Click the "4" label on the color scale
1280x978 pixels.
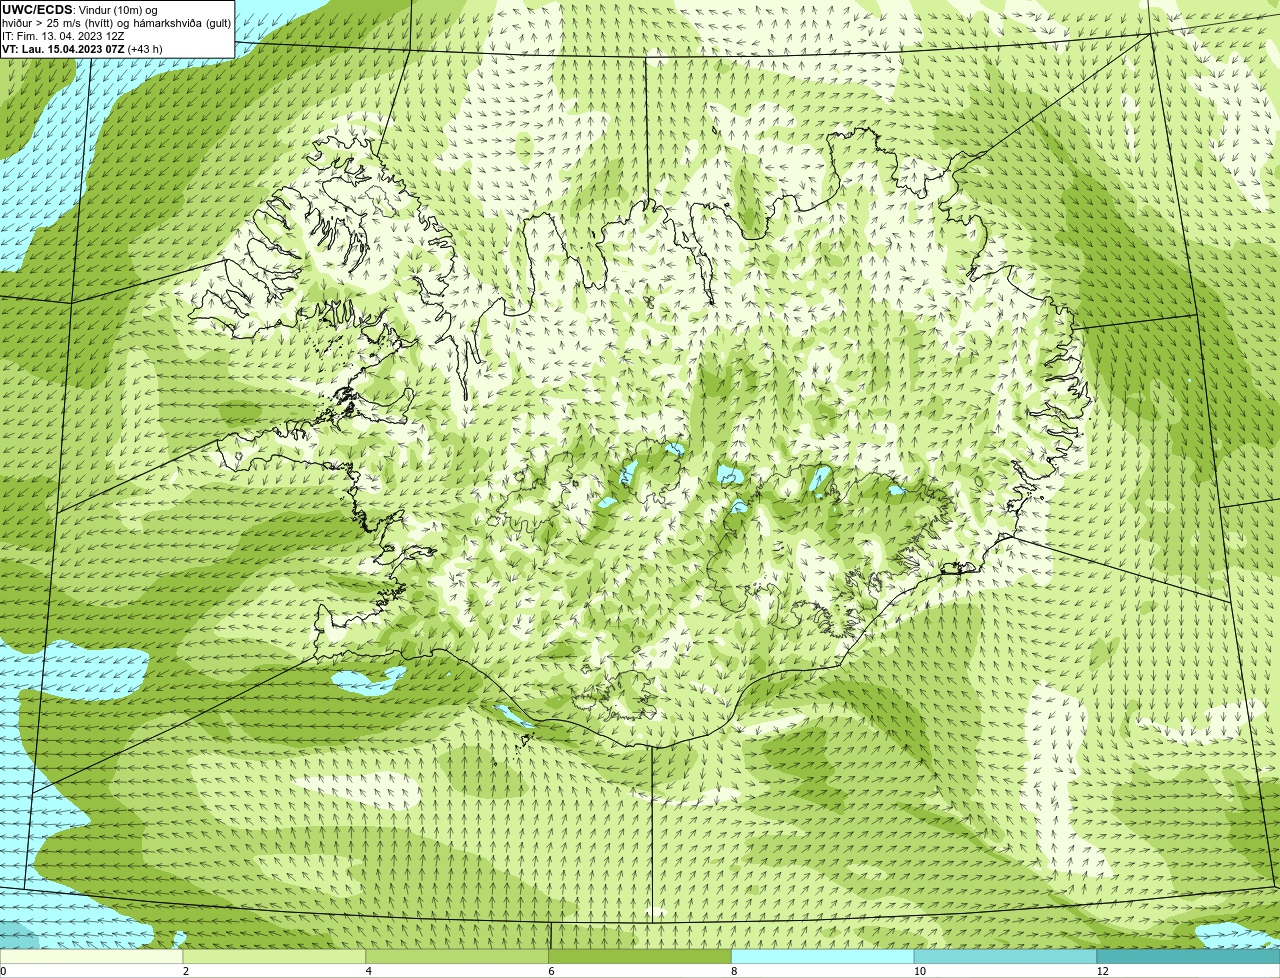point(368,971)
